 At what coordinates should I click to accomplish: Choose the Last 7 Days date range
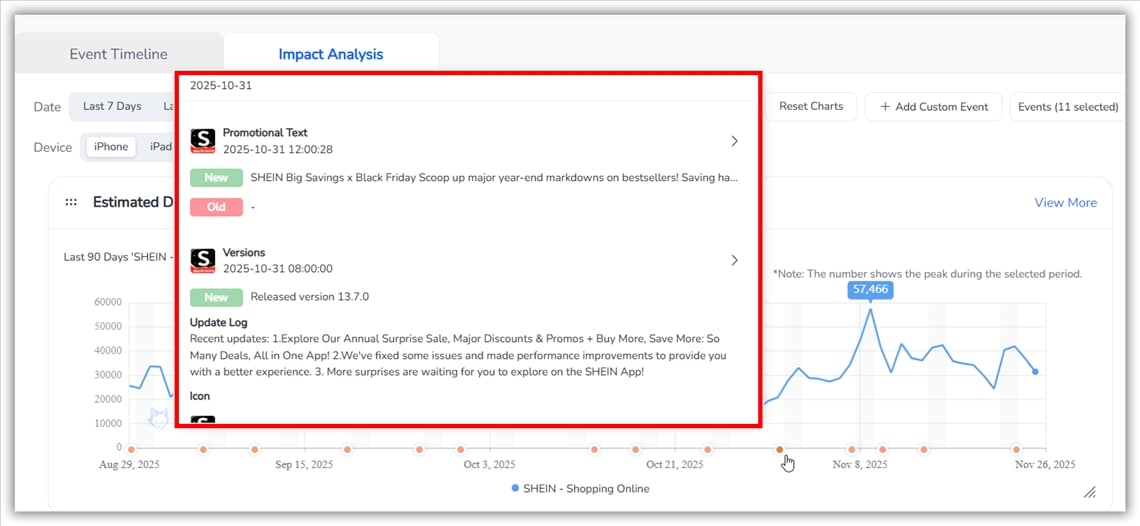point(112,106)
